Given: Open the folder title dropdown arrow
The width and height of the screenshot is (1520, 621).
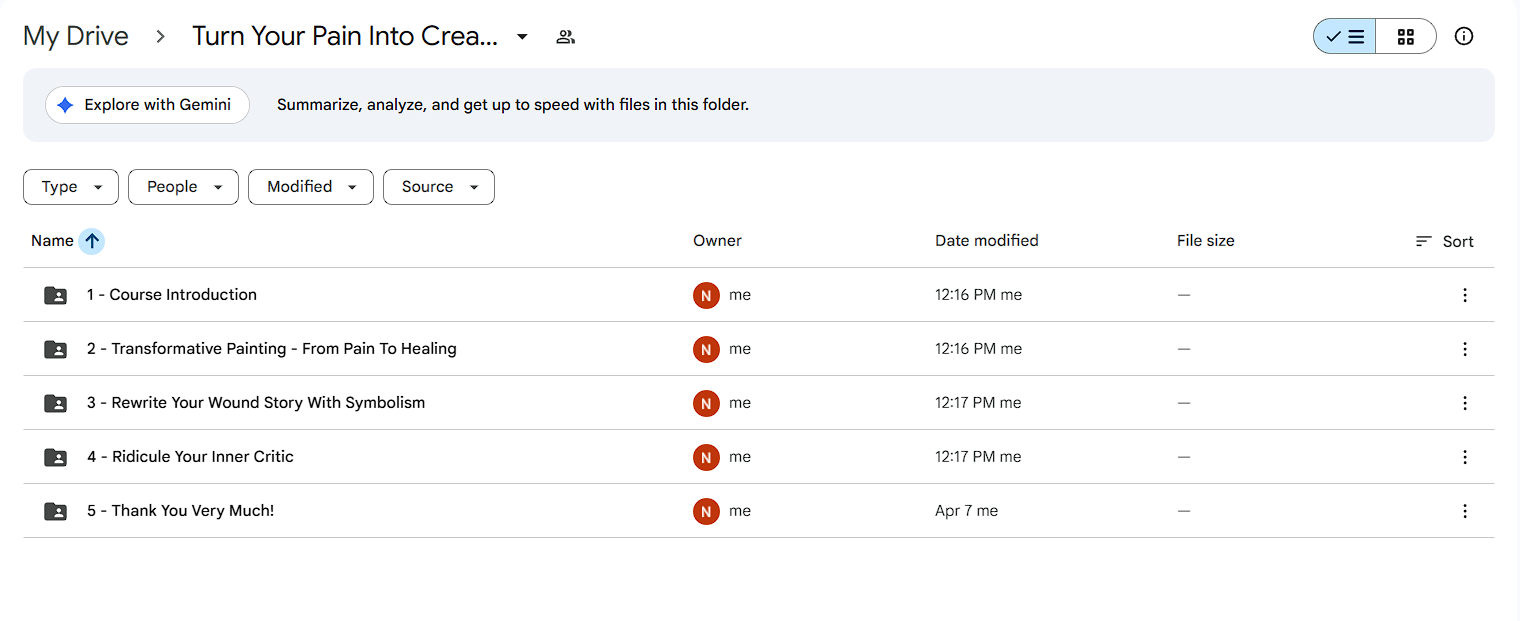Looking at the screenshot, I should pyautogui.click(x=522, y=37).
